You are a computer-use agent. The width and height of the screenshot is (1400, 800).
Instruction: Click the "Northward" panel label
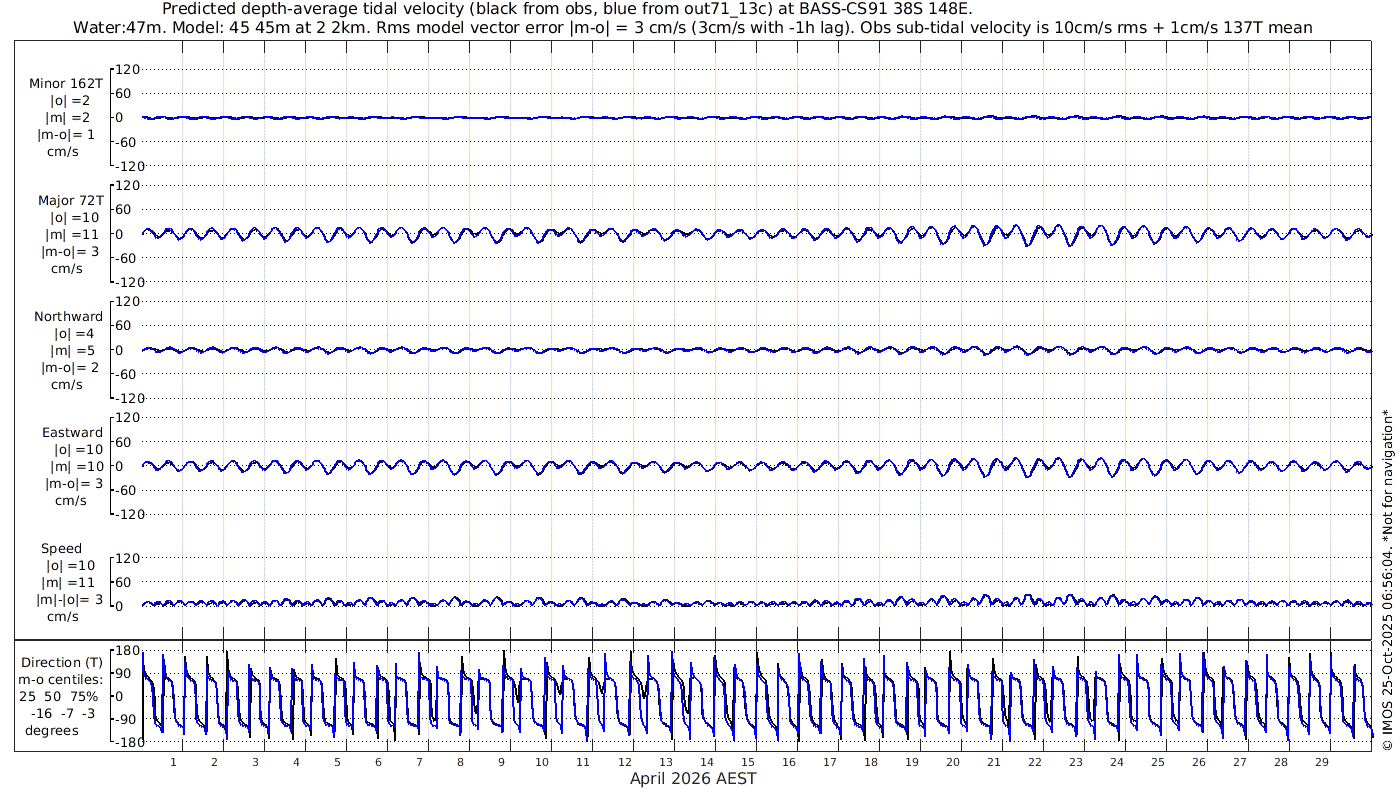tap(68, 316)
